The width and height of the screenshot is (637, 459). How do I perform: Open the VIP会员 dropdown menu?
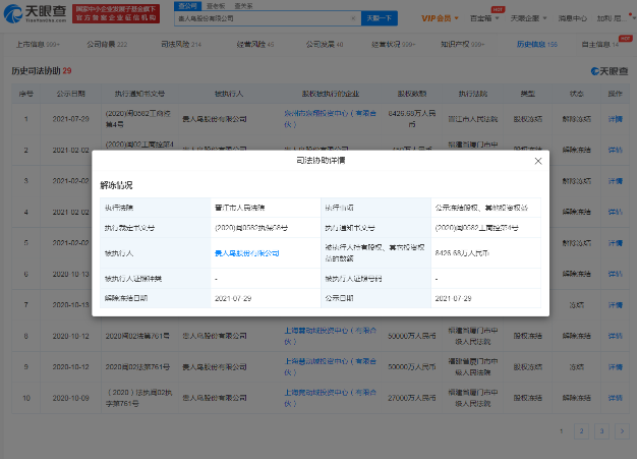(437, 18)
